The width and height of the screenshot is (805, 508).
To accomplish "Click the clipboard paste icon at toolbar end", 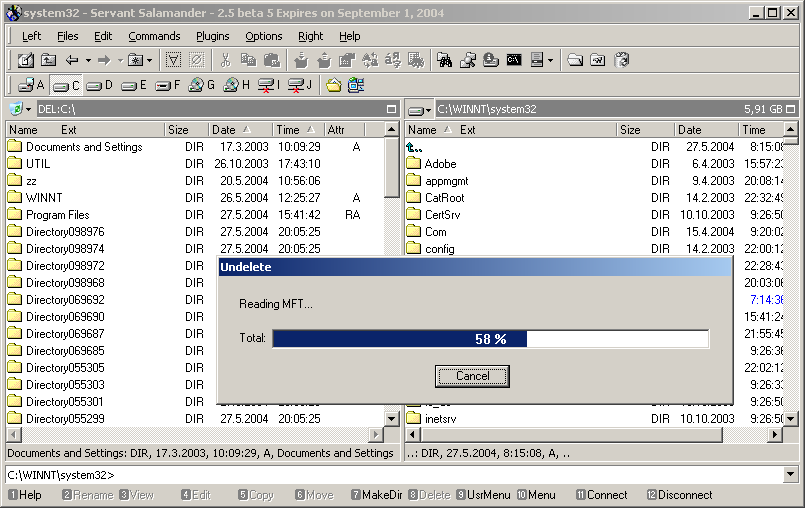I will [x=621, y=60].
